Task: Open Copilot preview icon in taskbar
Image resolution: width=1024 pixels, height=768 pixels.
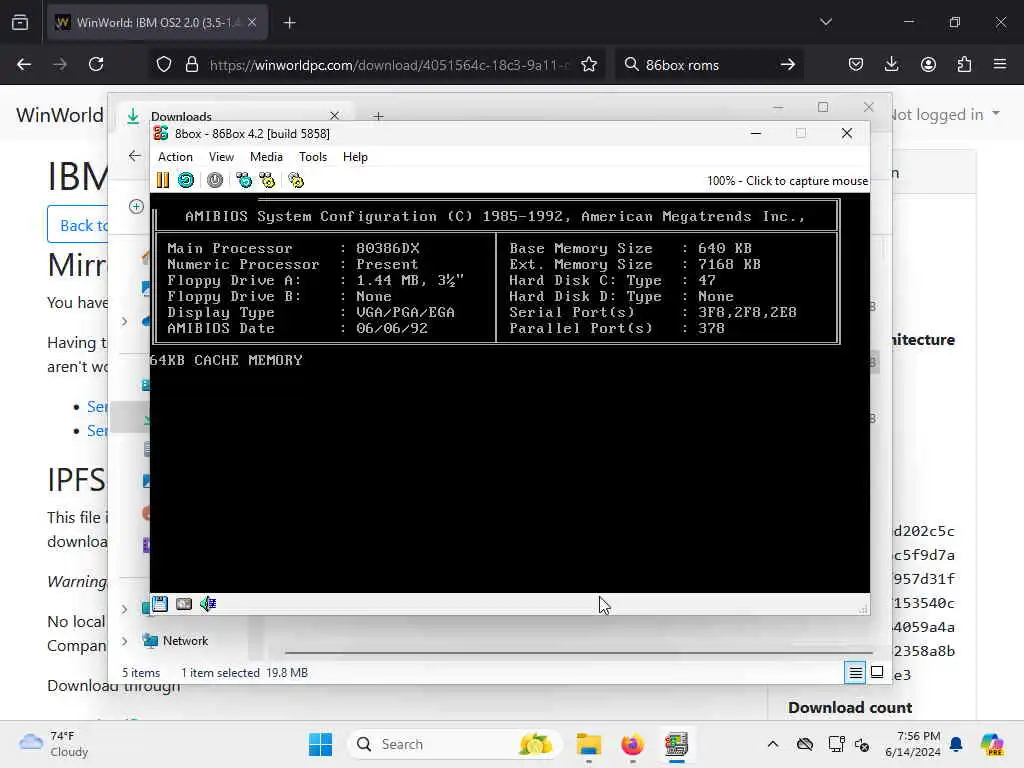Action: tap(992, 744)
